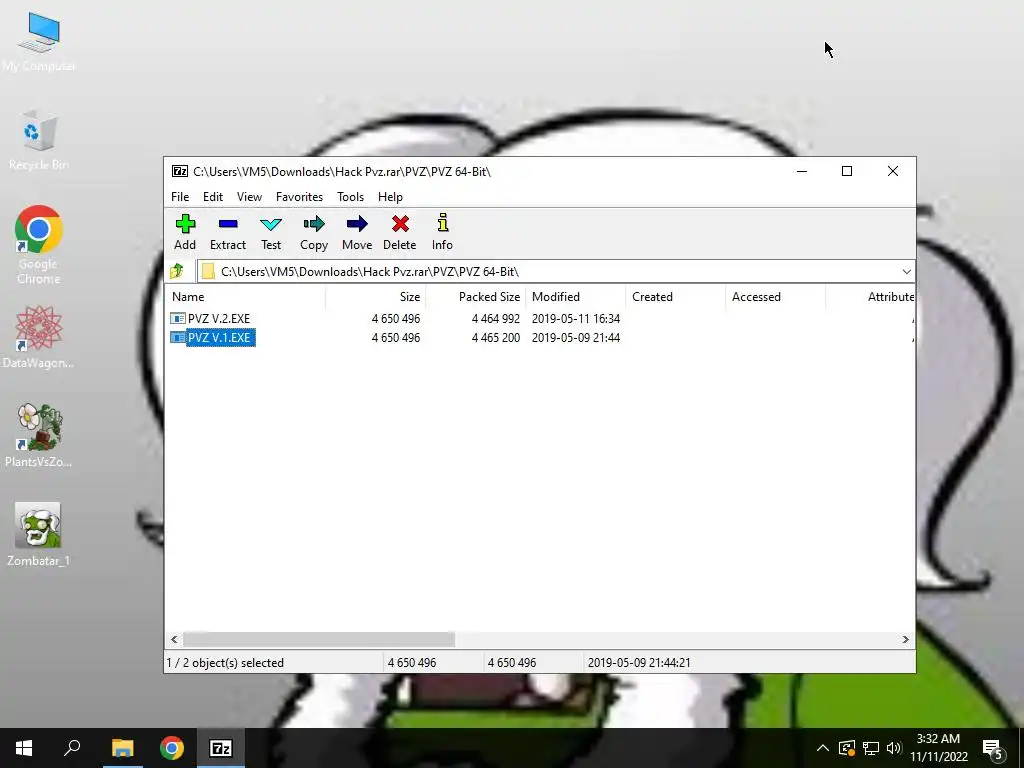Open My Computer desktop icon
1024x768 pixels.
coord(39,41)
